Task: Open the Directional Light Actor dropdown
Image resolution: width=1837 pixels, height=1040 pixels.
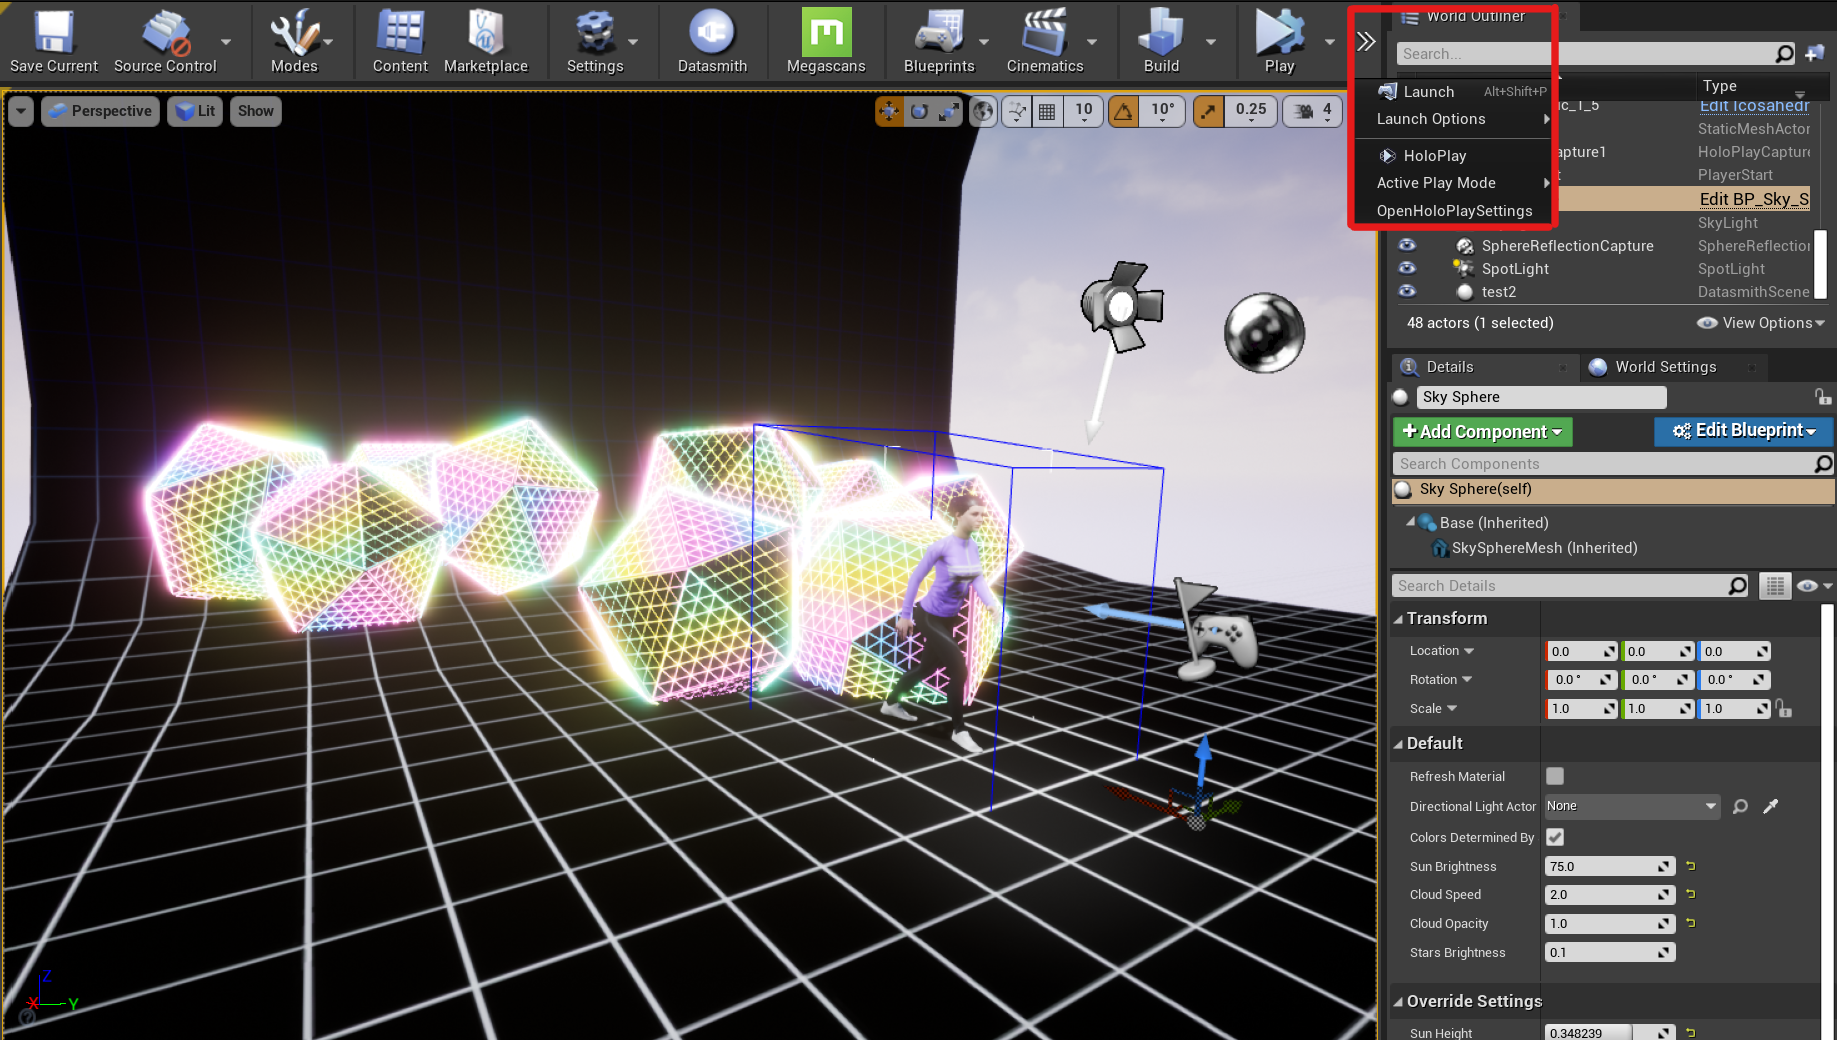Action: point(1631,806)
